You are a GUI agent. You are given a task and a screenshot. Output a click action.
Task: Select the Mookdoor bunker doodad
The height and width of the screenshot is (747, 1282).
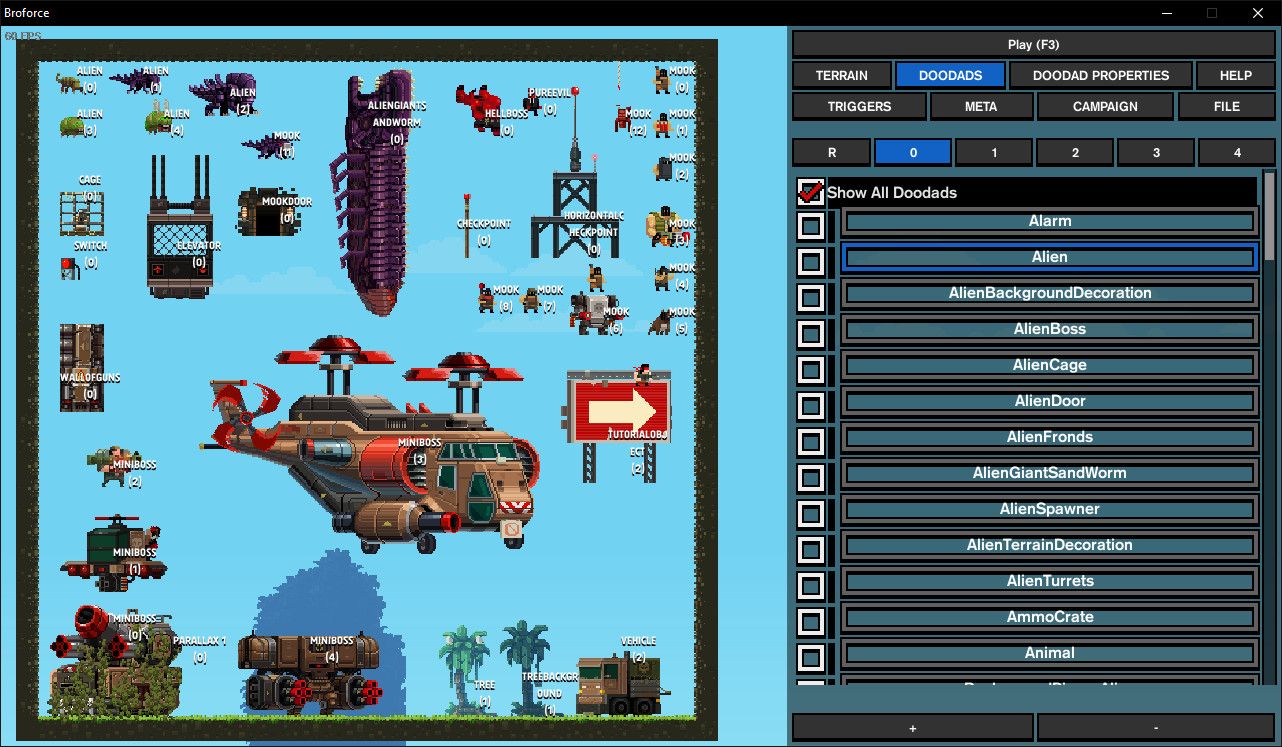pyautogui.click(x=267, y=212)
